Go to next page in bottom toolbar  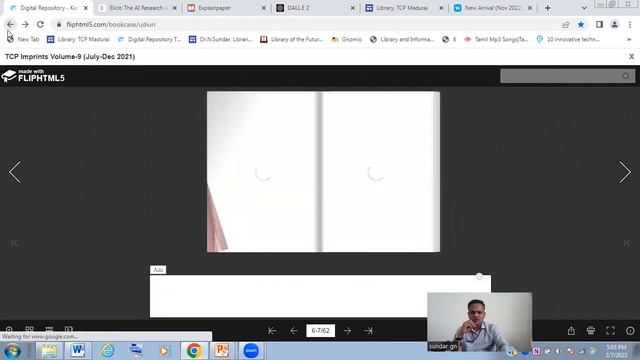(x=347, y=331)
